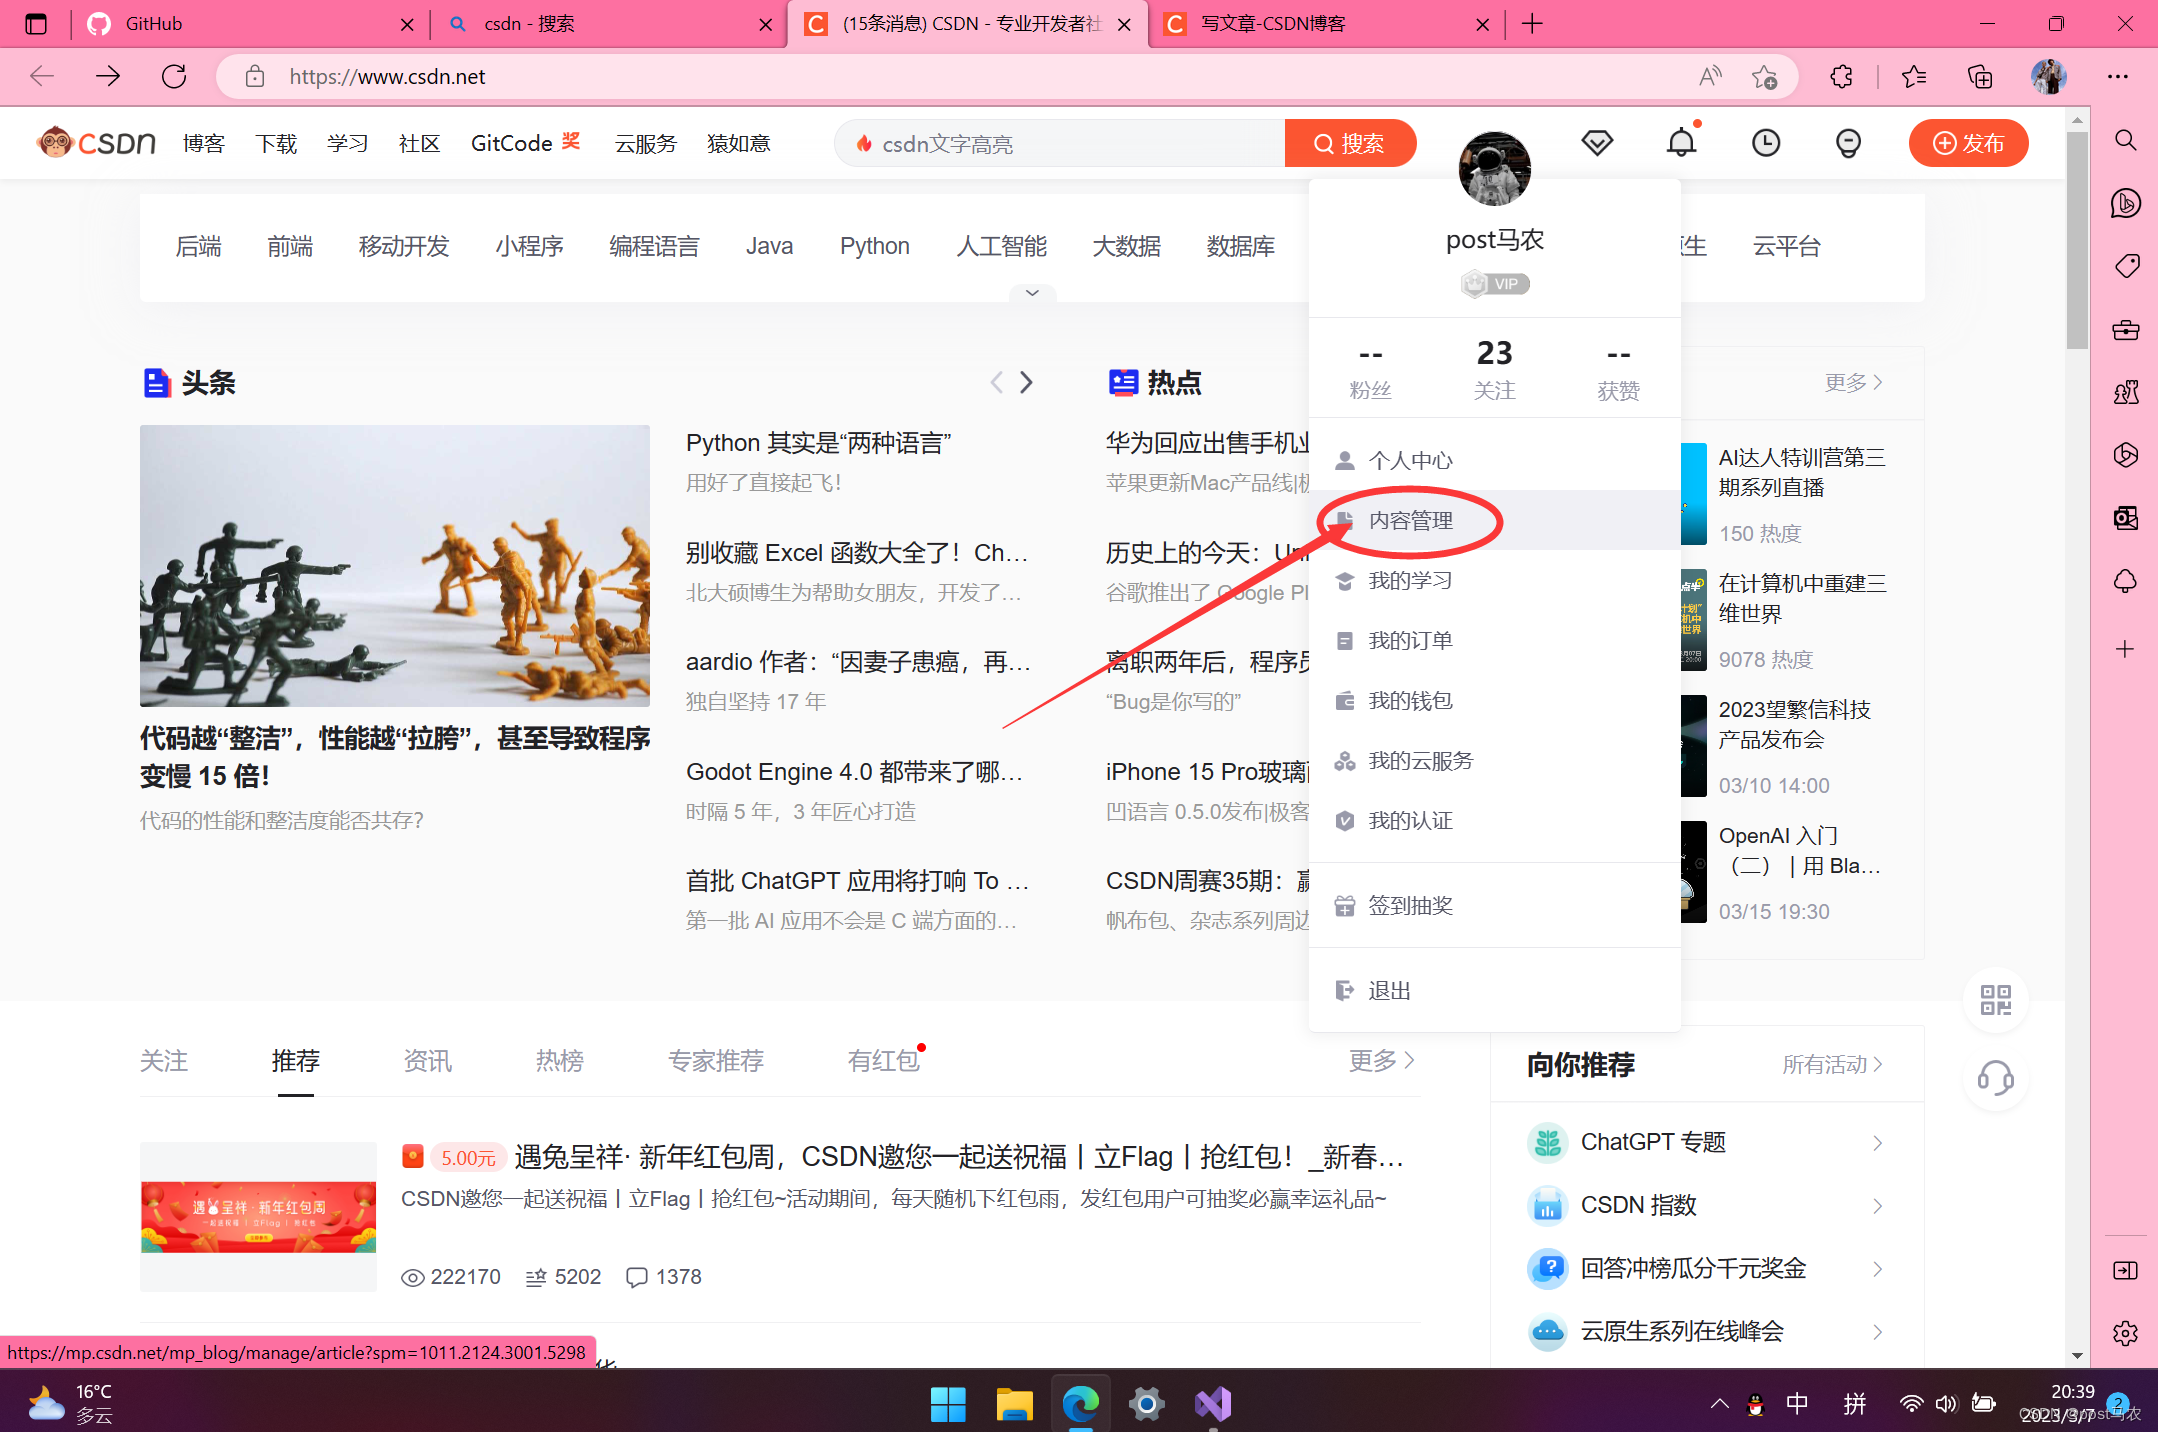Click the read aloud icon in address bar
The height and width of the screenshot is (1432, 2158).
1710,76
